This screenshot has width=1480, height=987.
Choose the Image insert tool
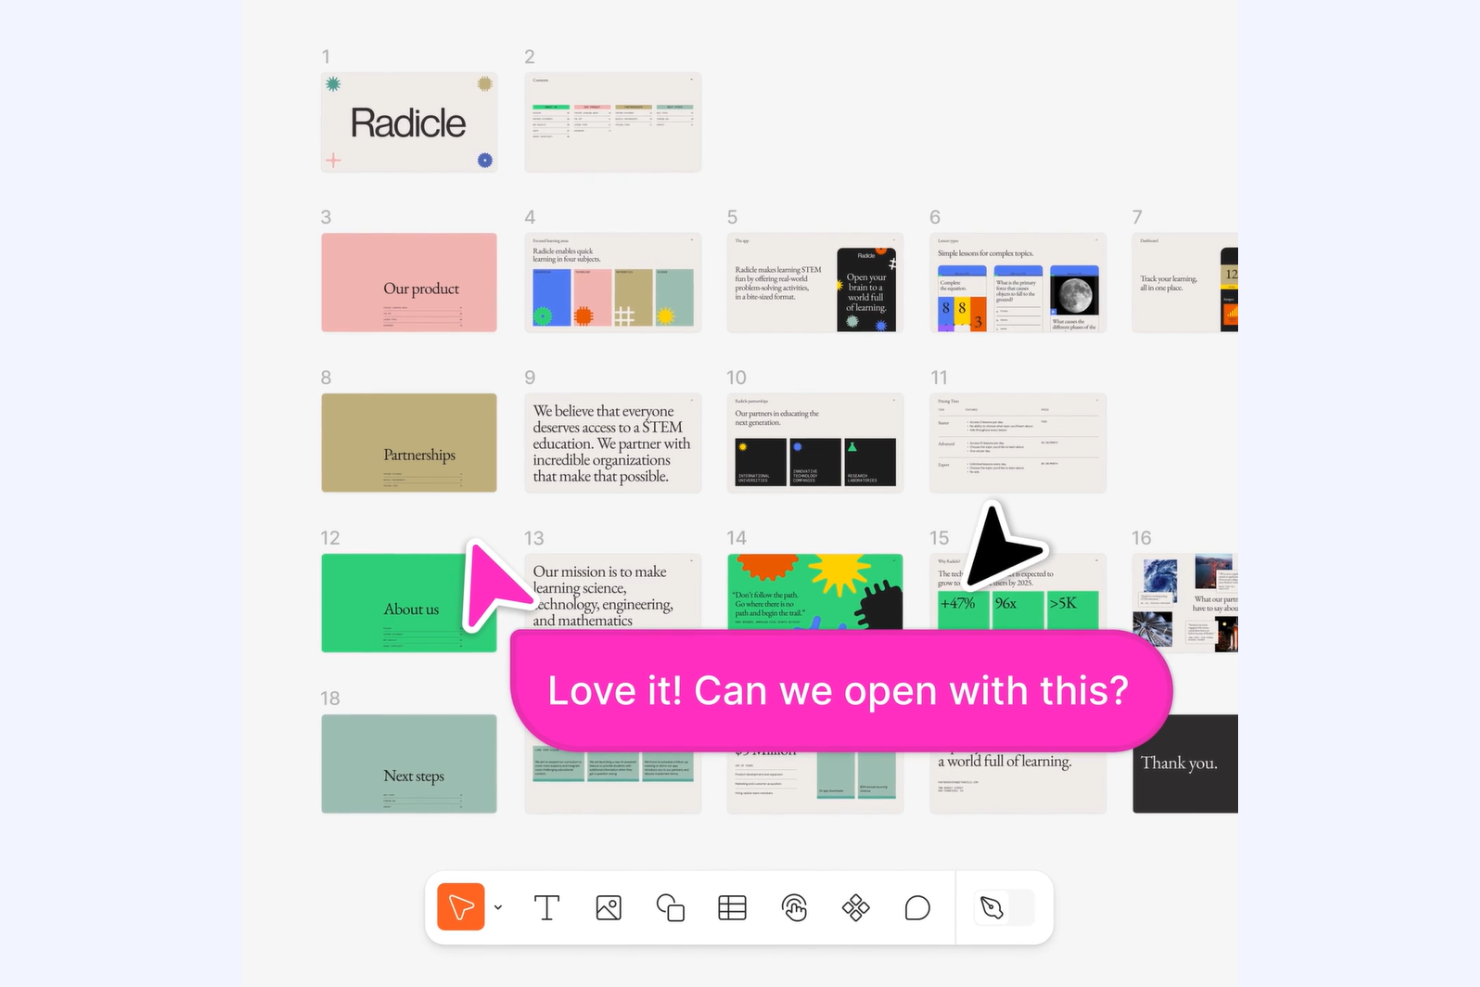pyautogui.click(x=608, y=908)
